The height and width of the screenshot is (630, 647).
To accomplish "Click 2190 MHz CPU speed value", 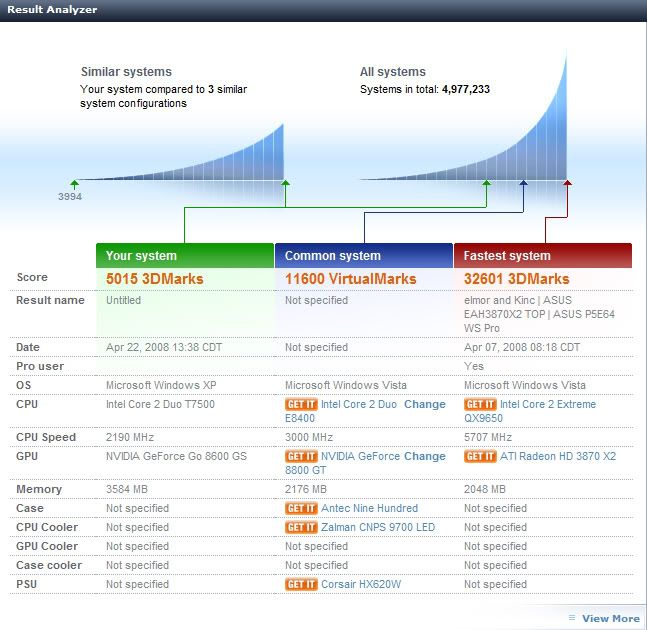I will click(x=130, y=437).
